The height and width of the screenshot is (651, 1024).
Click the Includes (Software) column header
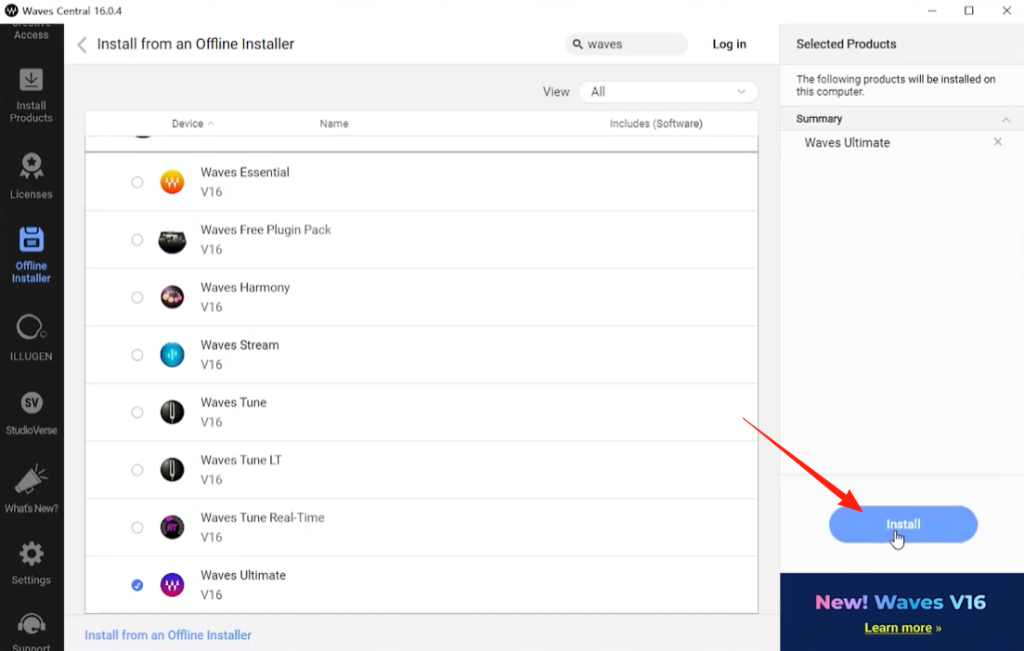[x=656, y=123]
